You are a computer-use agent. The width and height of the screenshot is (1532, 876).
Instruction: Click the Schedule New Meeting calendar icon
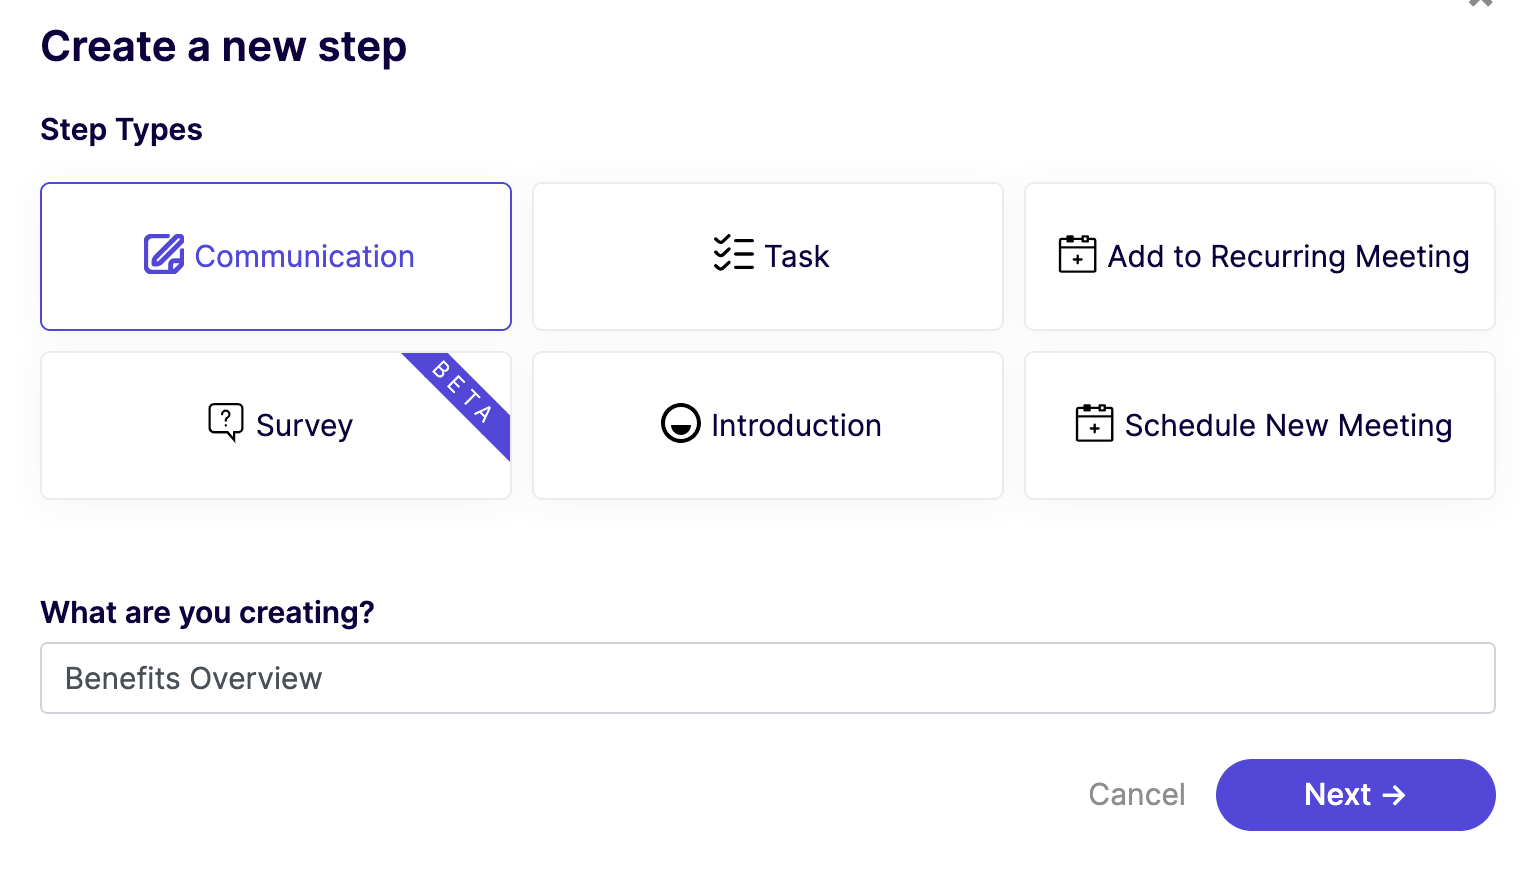coord(1094,423)
